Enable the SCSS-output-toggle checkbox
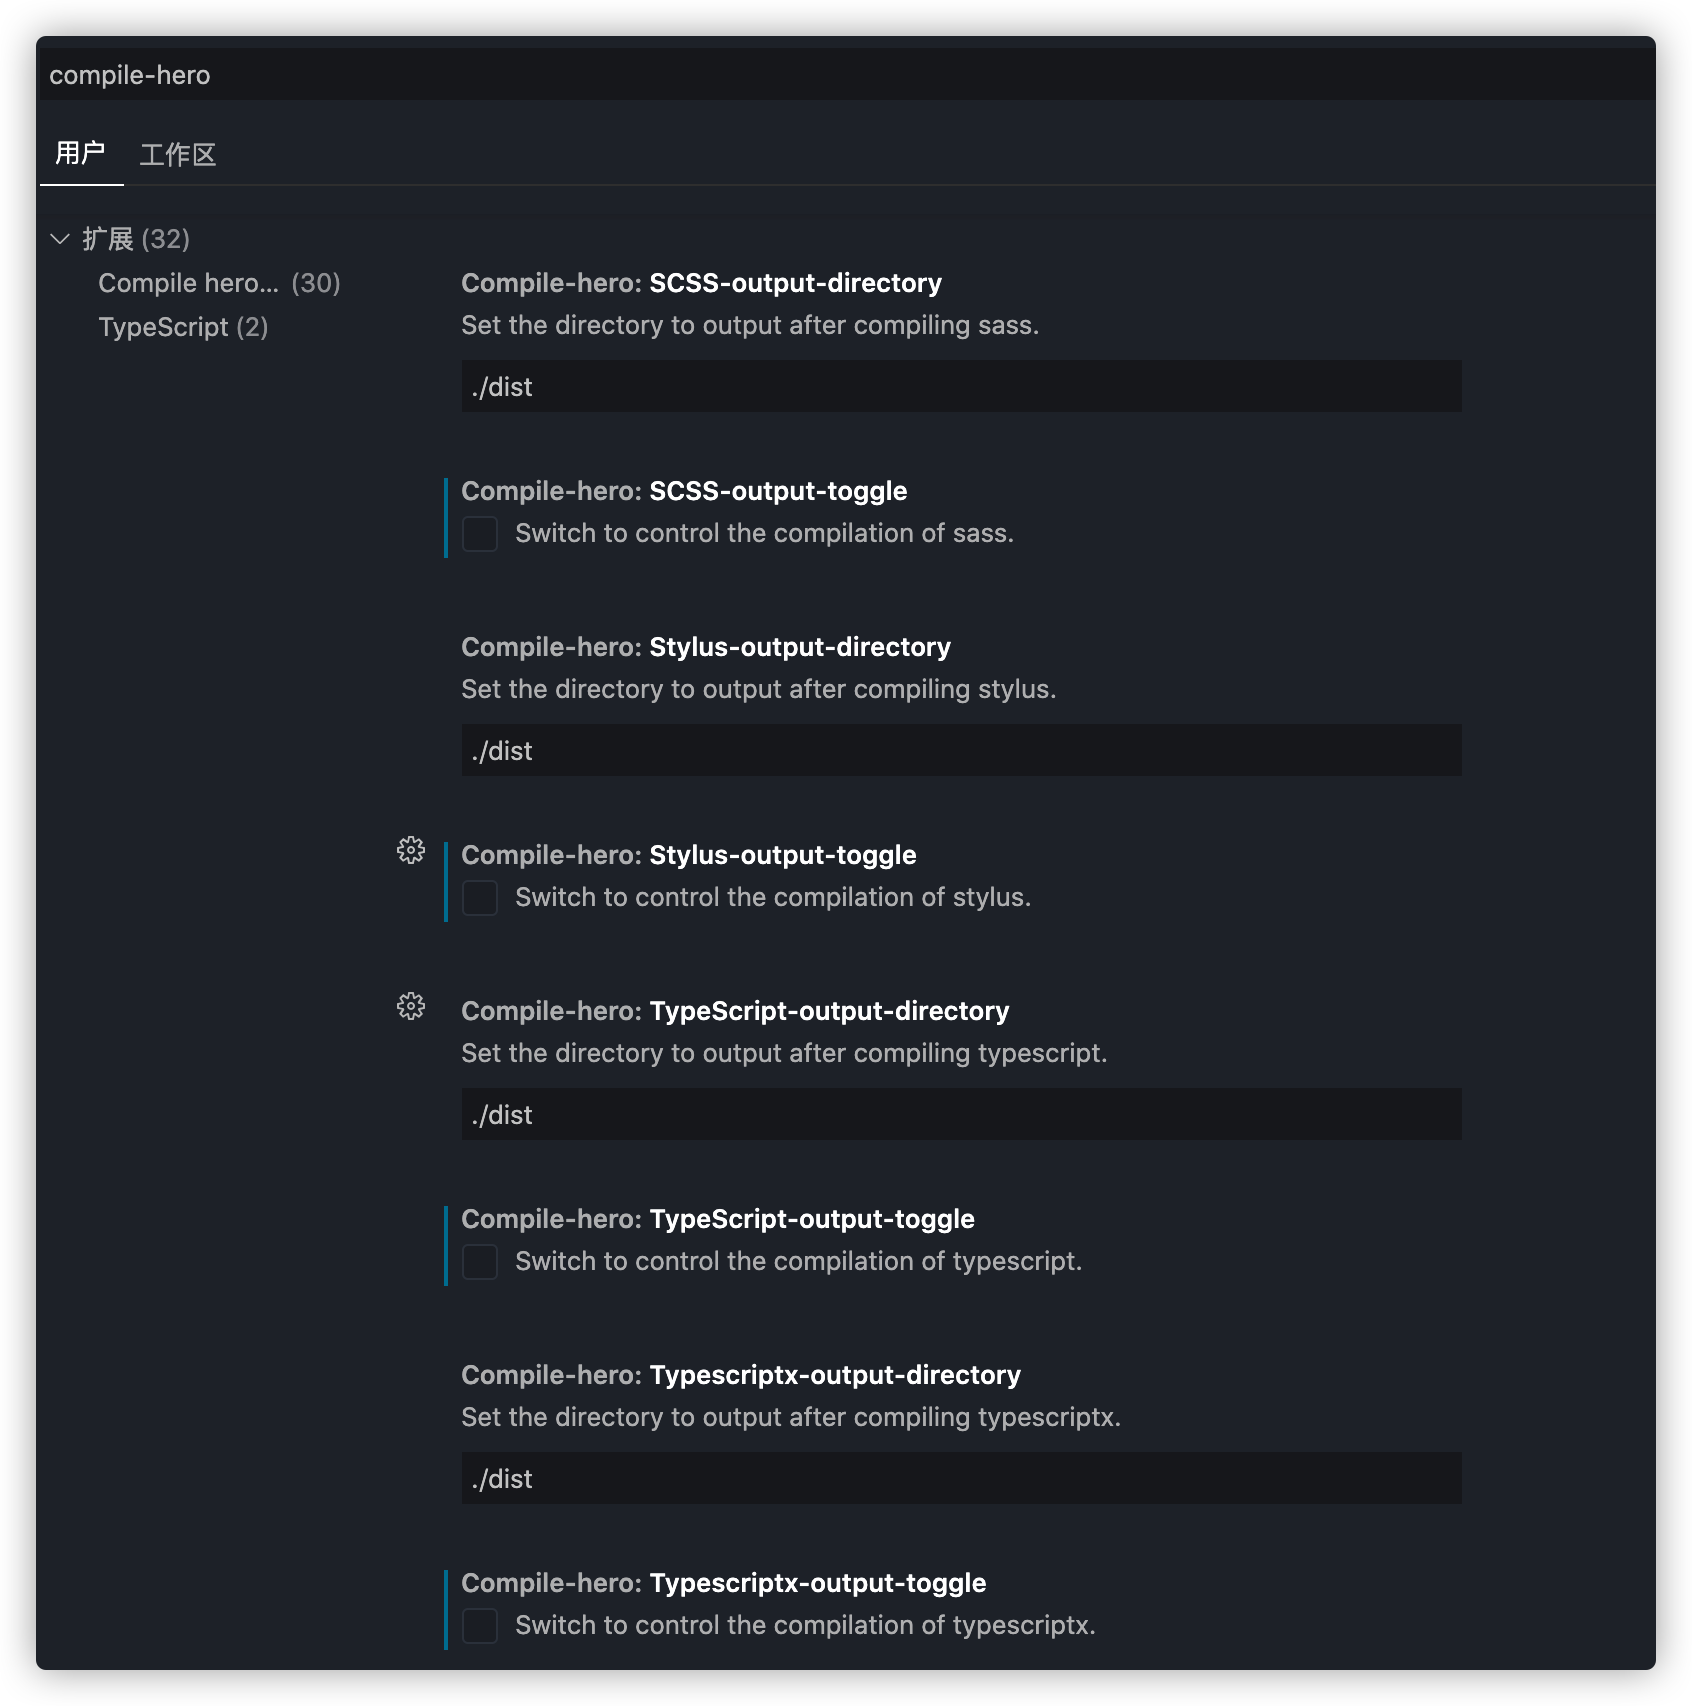1692x1706 pixels. pyautogui.click(x=480, y=534)
